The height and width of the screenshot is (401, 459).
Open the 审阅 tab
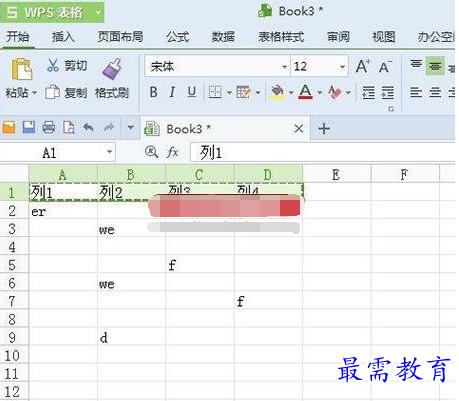tap(338, 36)
